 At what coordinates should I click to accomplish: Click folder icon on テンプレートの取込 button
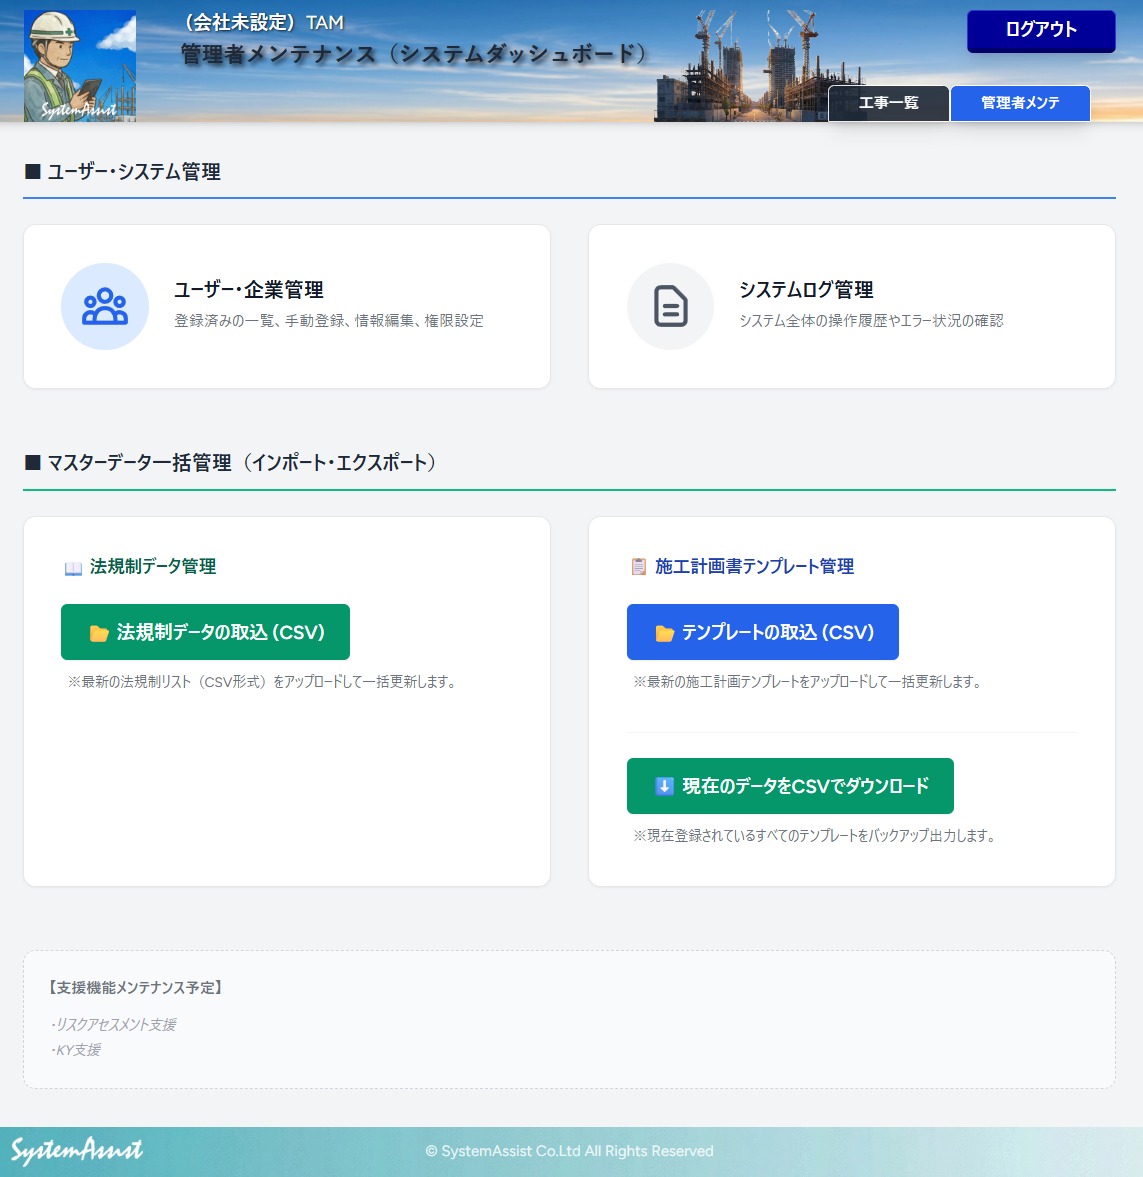[x=664, y=633]
